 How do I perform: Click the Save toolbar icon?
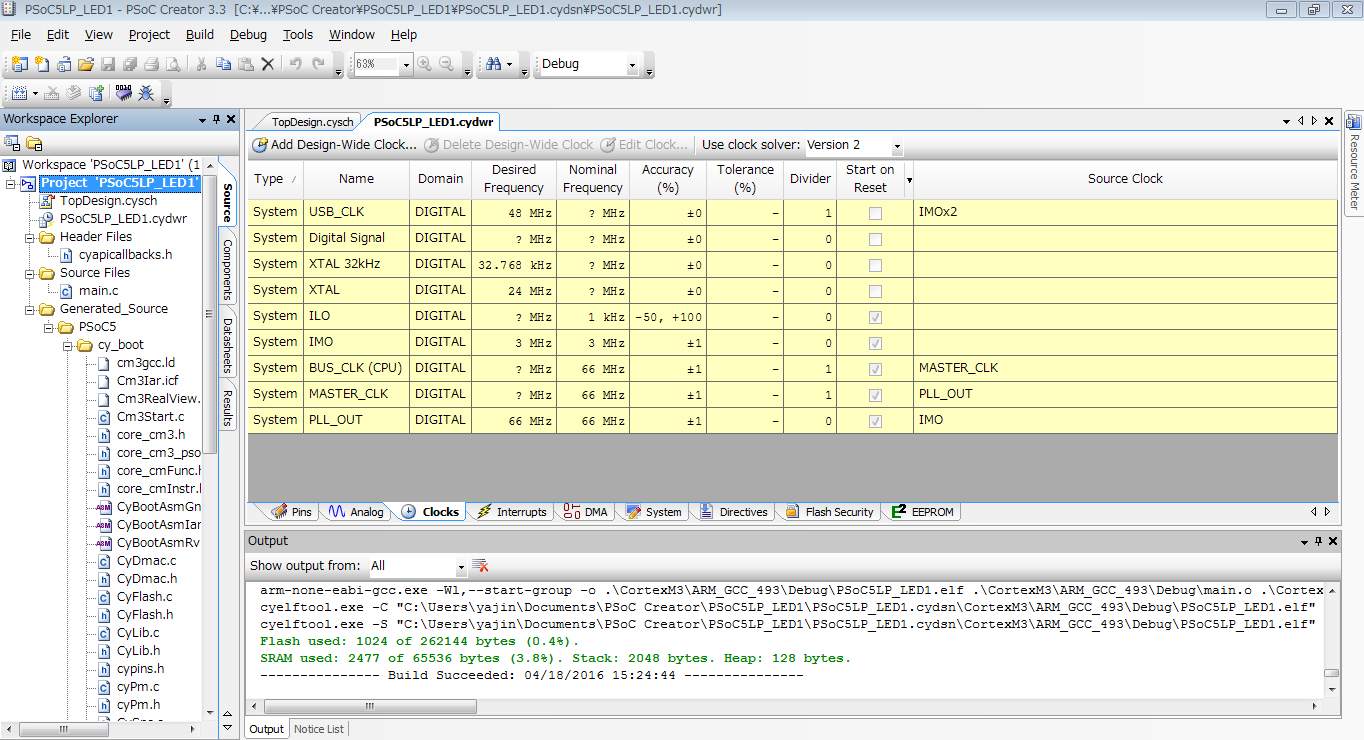(108, 64)
